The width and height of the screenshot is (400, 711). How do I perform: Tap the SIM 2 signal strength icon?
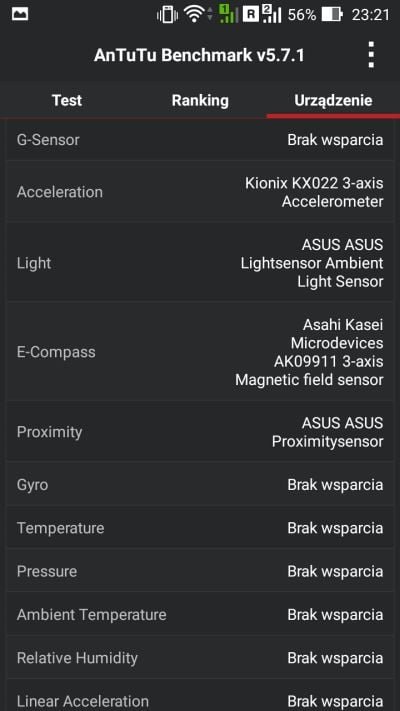click(272, 14)
